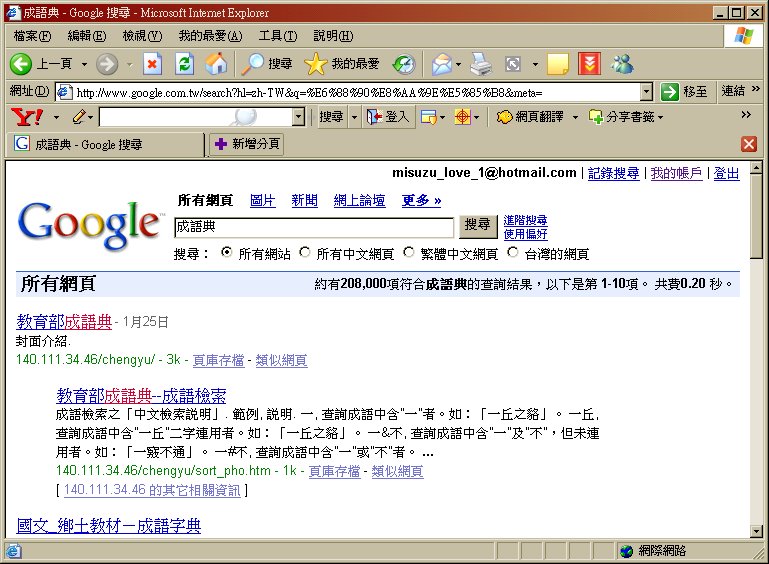Click the 分享書籤 share bookmark button
769x564 pixels.
622,117
